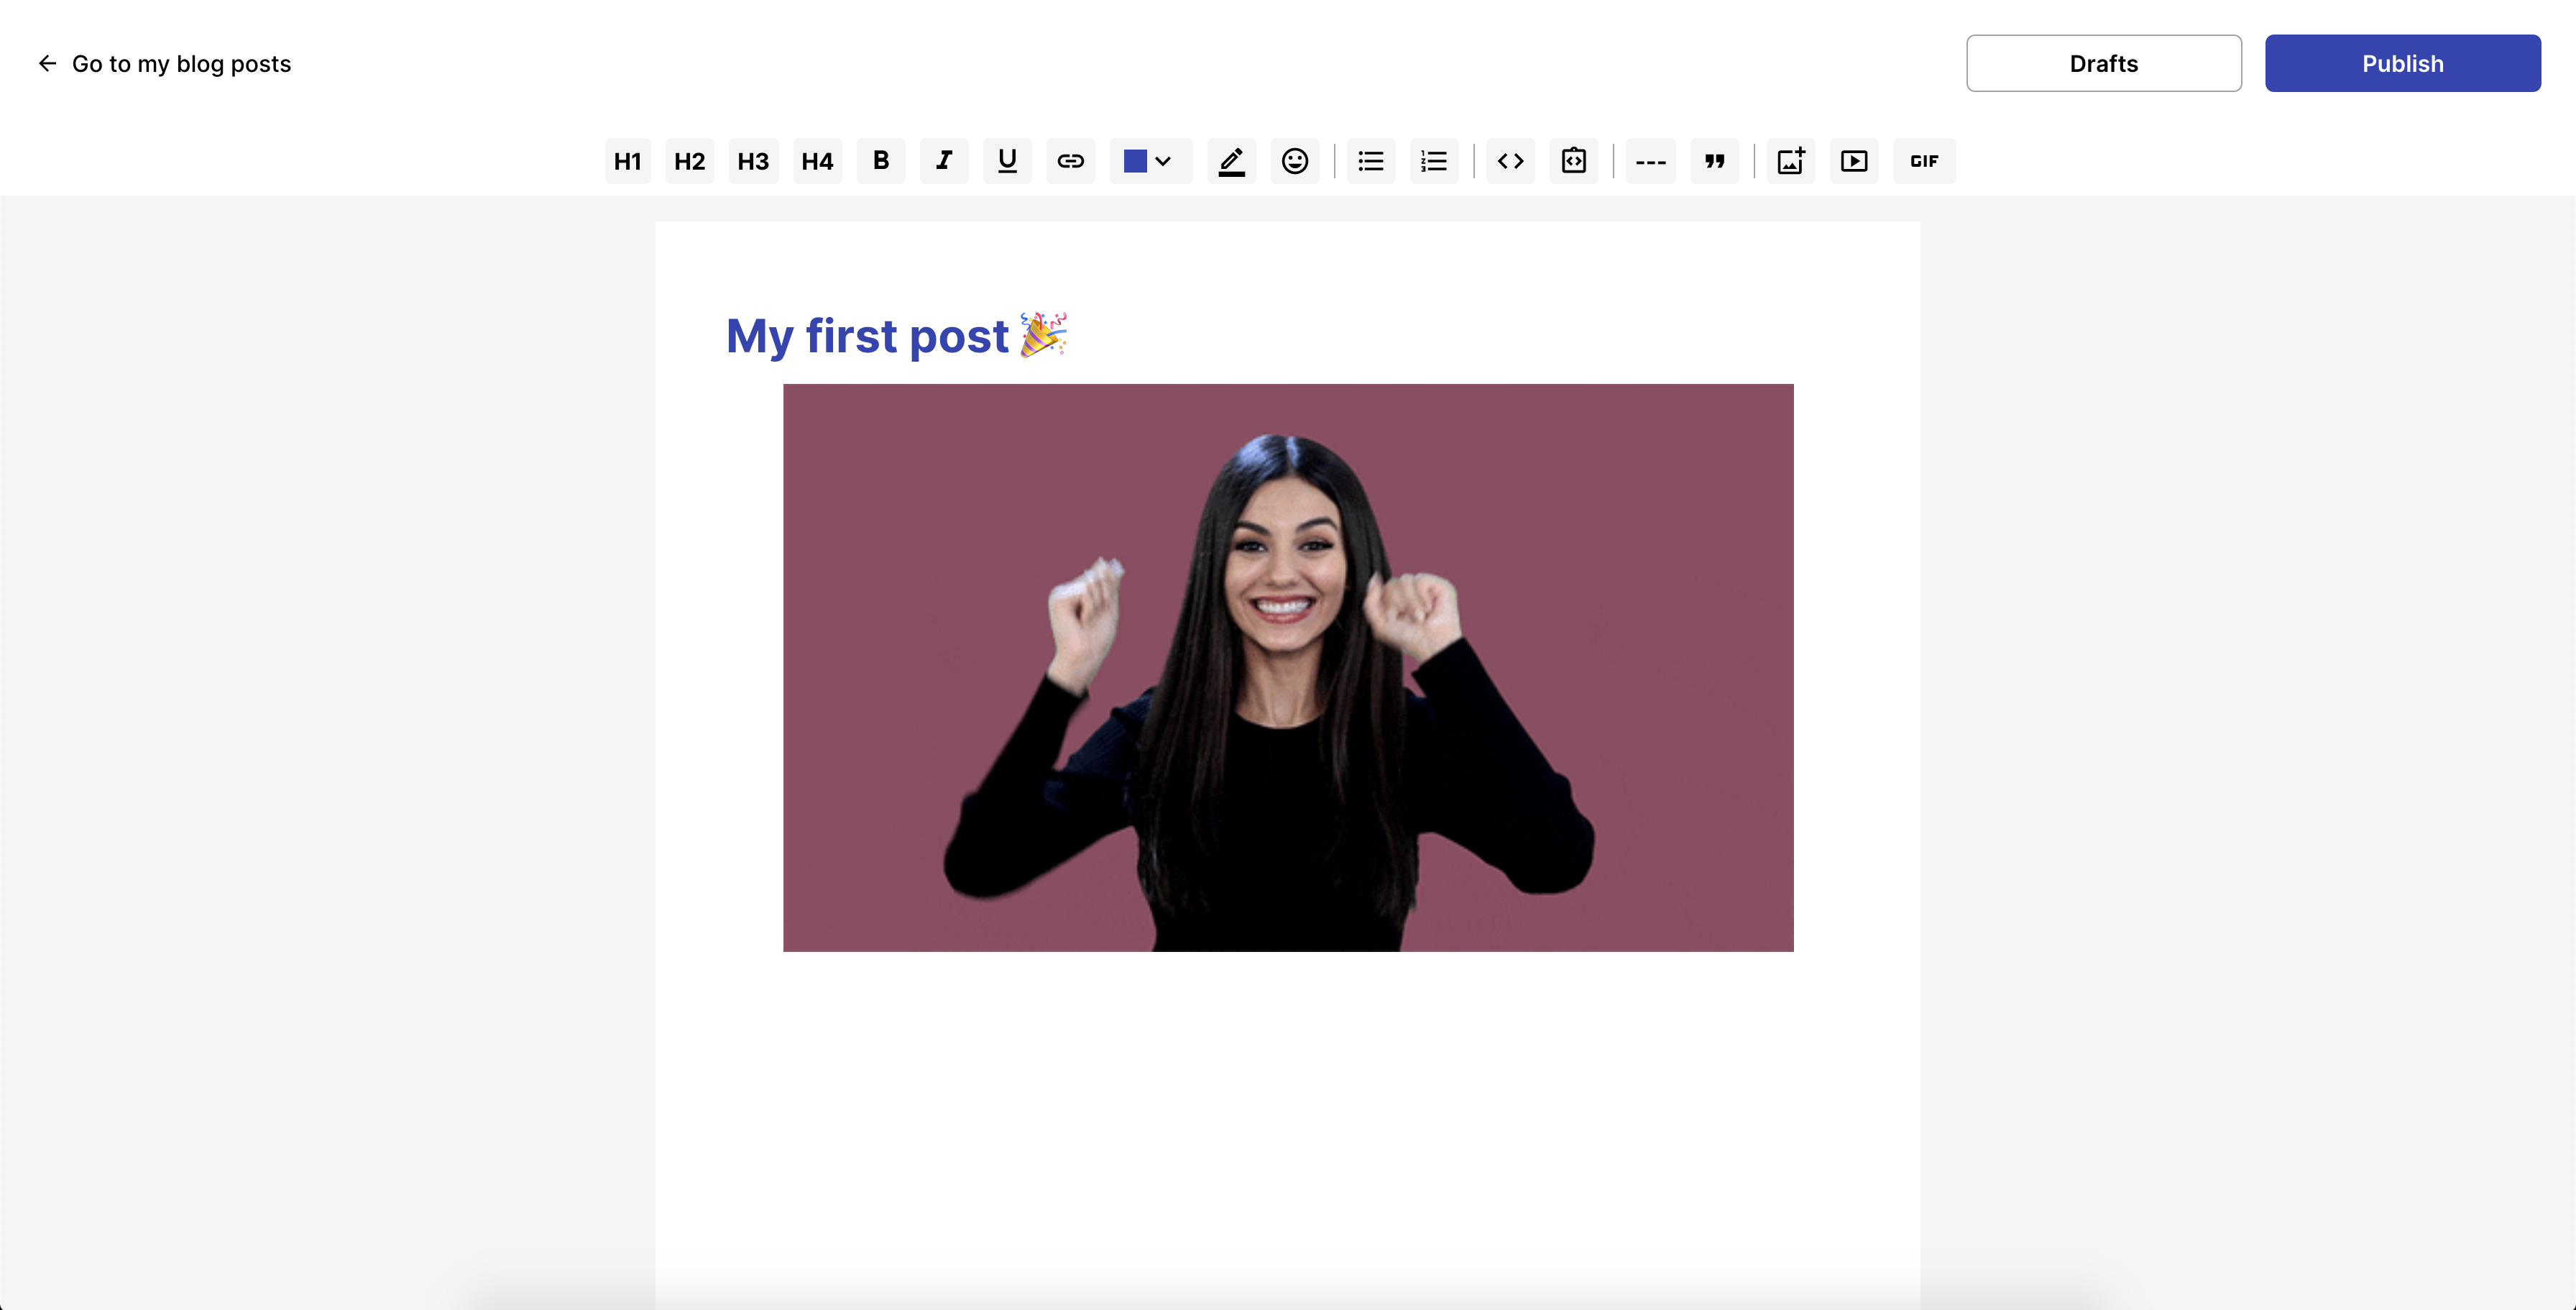Screen dimensions: 2576x1310
Task: Toggle underline text formatting
Action: click(x=1007, y=161)
